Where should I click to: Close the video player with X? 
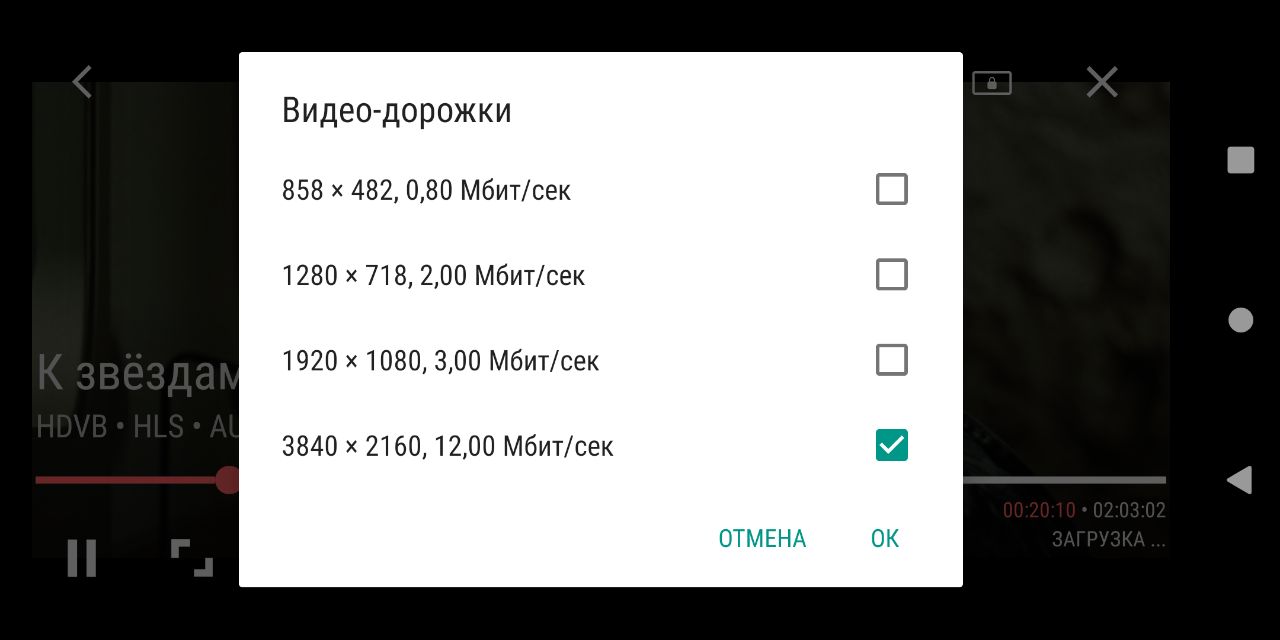point(1101,82)
